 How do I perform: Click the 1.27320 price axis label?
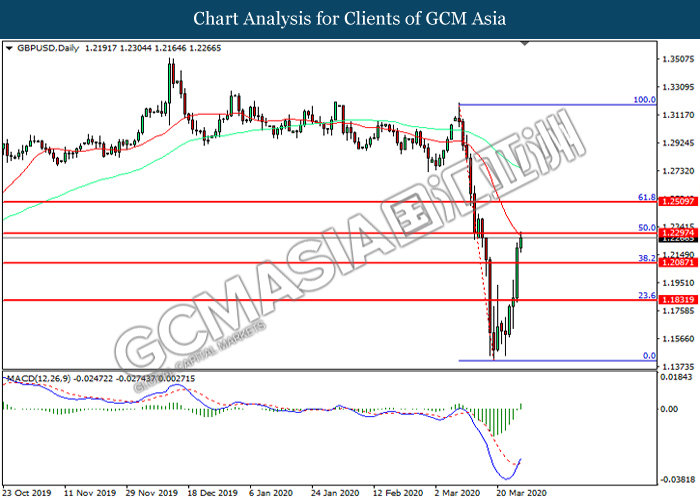coord(679,171)
